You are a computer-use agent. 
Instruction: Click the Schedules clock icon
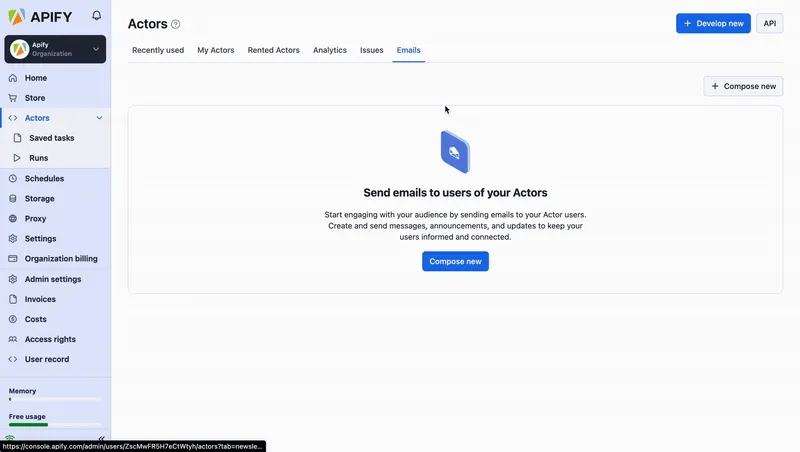coord(13,179)
